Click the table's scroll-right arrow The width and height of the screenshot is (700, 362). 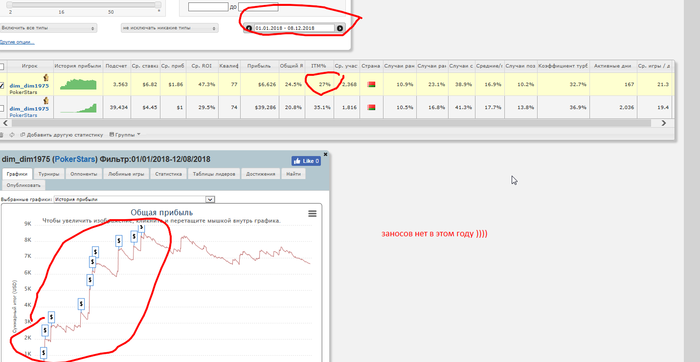pos(664,123)
